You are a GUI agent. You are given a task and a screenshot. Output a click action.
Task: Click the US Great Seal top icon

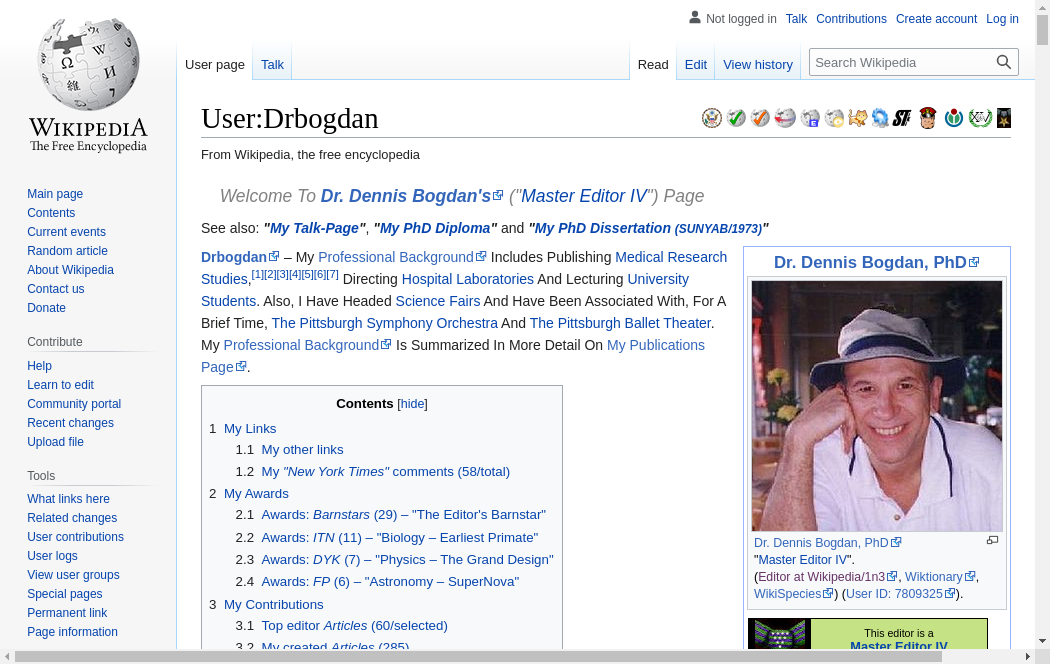712,118
